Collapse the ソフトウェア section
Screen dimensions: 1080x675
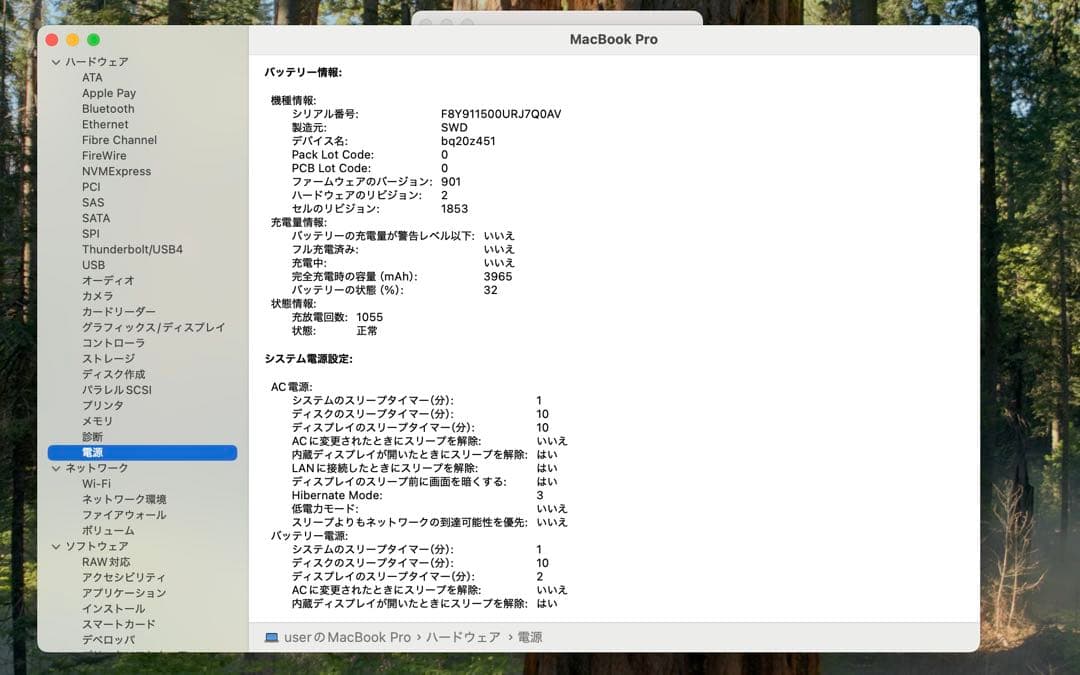click(x=56, y=546)
